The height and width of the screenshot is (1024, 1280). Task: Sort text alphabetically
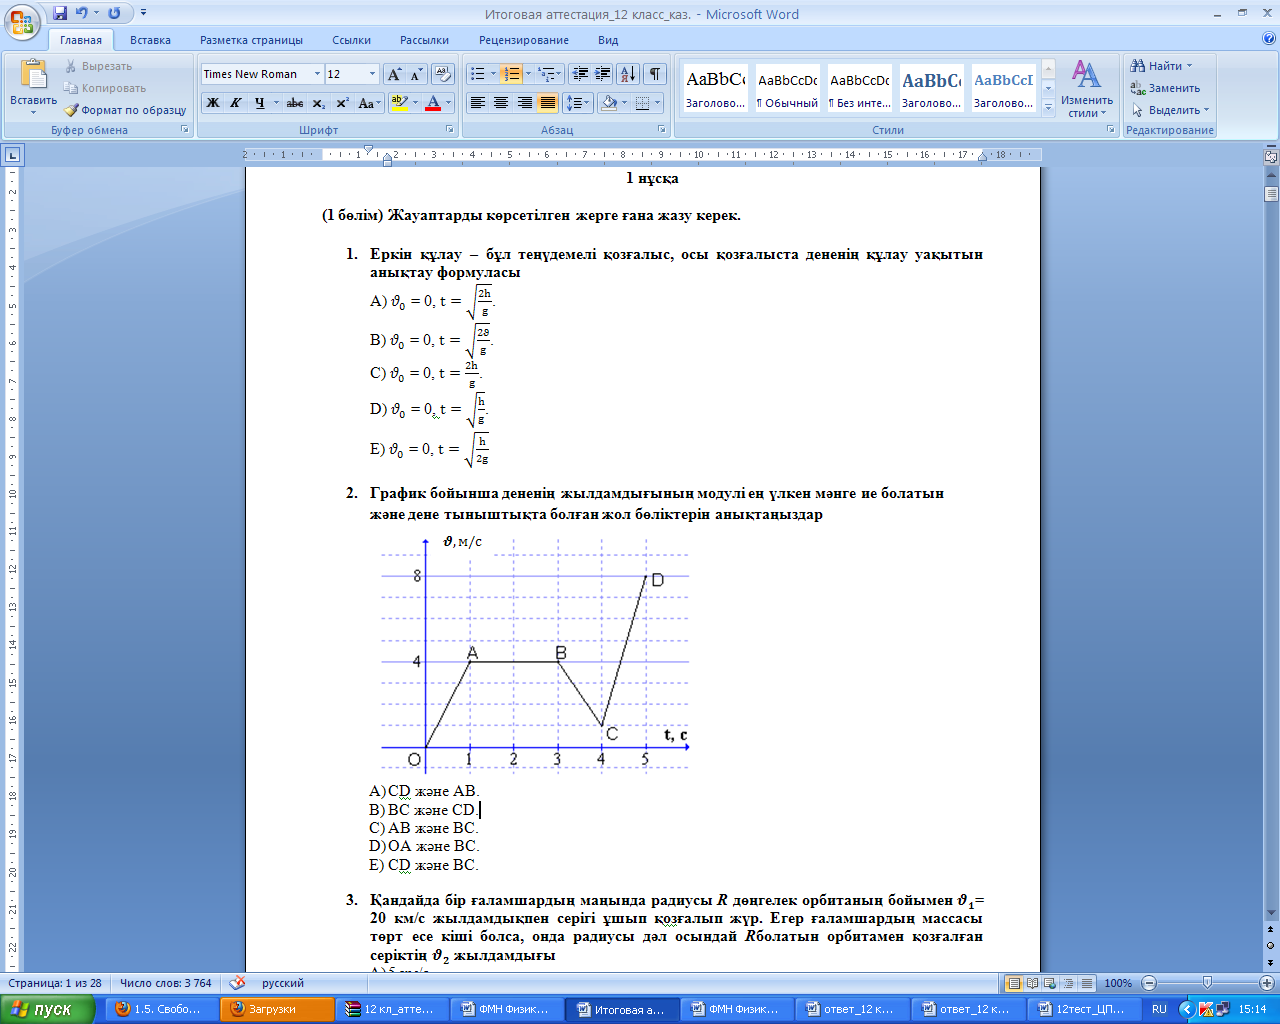(628, 74)
